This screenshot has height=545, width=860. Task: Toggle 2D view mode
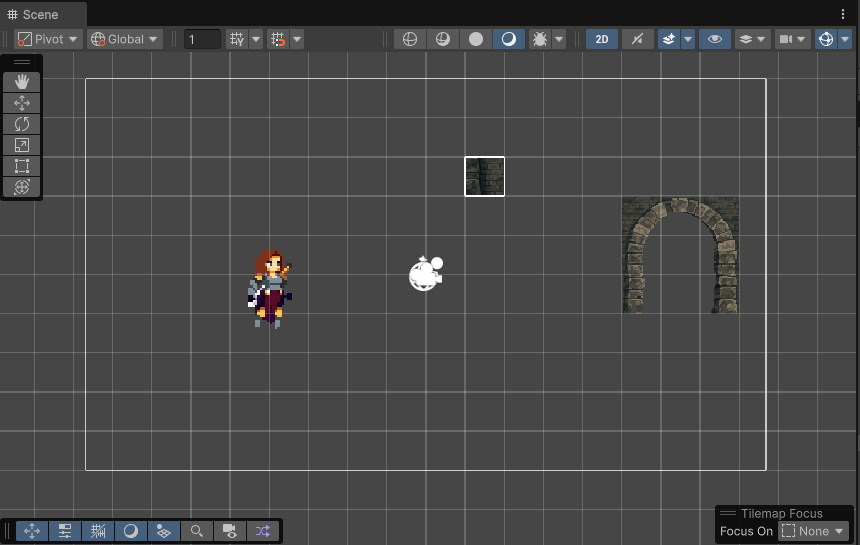[x=602, y=39]
